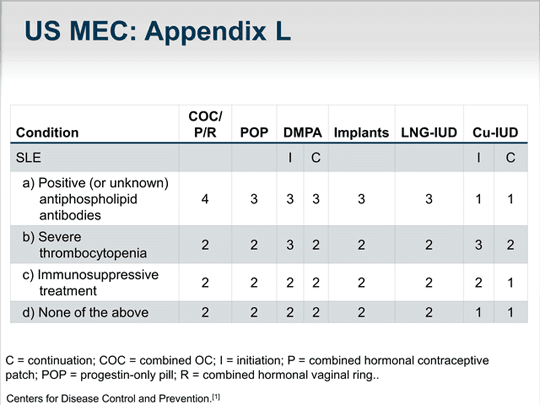Screen dimensions: 540x405
Task: Click the Centers for Disease Control citation
Action: [113, 398]
